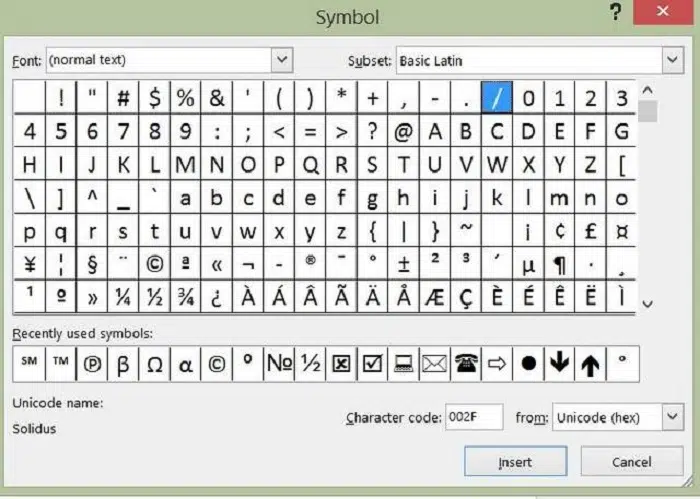Image resolution: width=700 pixels, height=499 pixels.
Task: Pick the micro µ symbol in grid
Action: (529, 264)
